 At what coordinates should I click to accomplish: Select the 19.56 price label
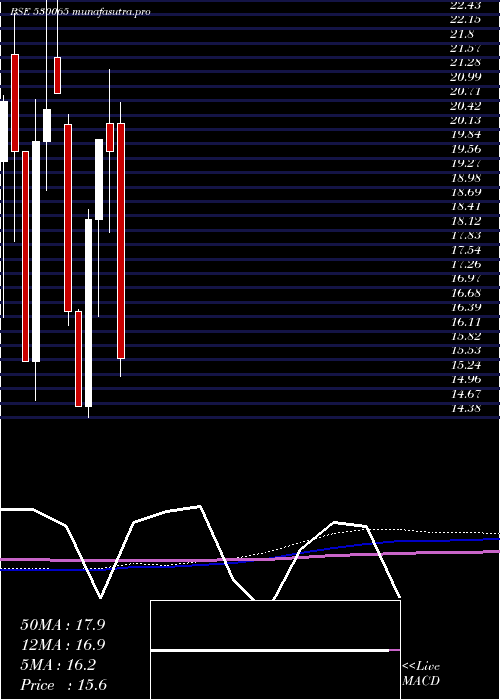click(x=466, y=149)
